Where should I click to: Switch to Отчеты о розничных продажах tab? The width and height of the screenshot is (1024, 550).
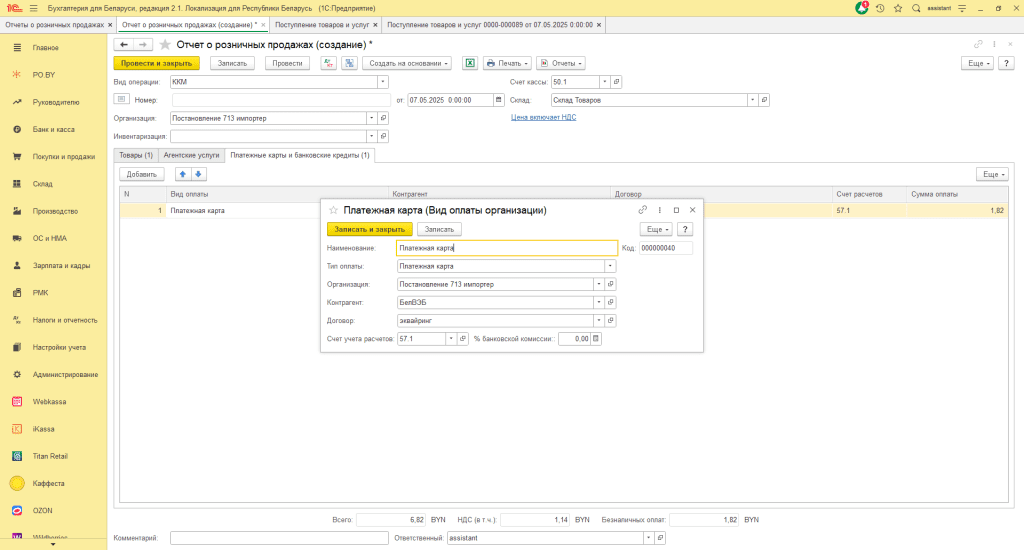click(x=54, y=25)
